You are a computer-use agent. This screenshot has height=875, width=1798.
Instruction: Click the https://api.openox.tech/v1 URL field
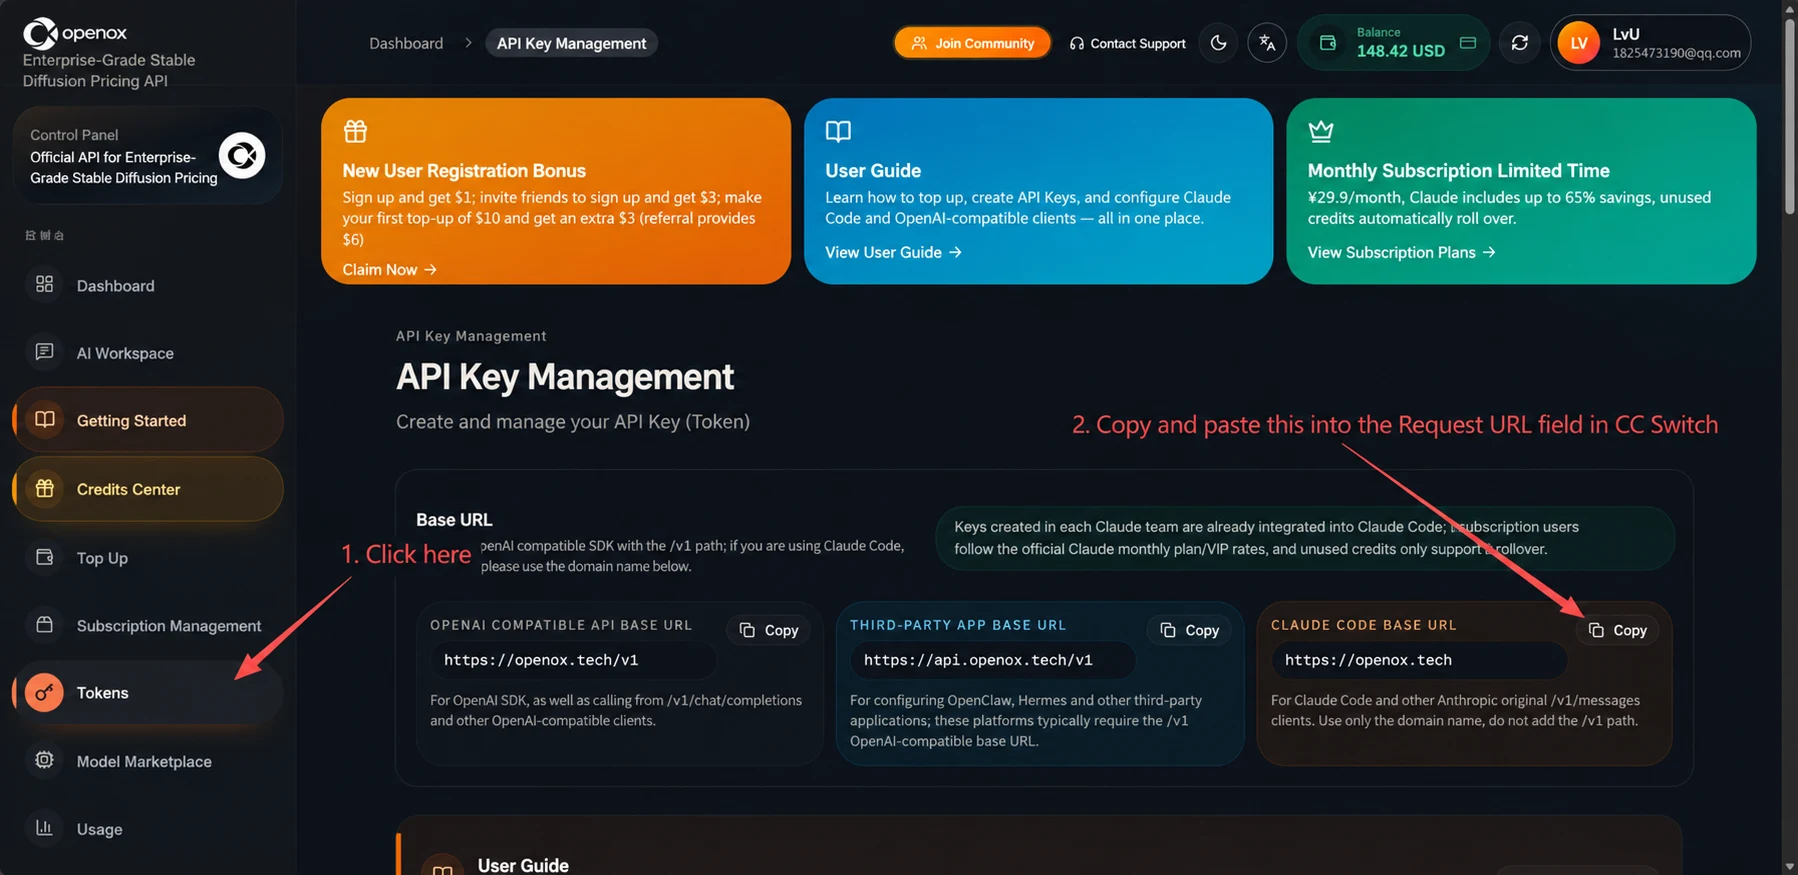click(x=993, y=660)
